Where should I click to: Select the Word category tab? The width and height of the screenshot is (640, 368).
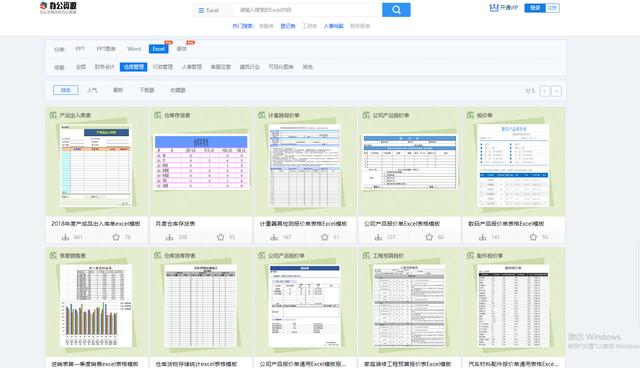[134, 49]
